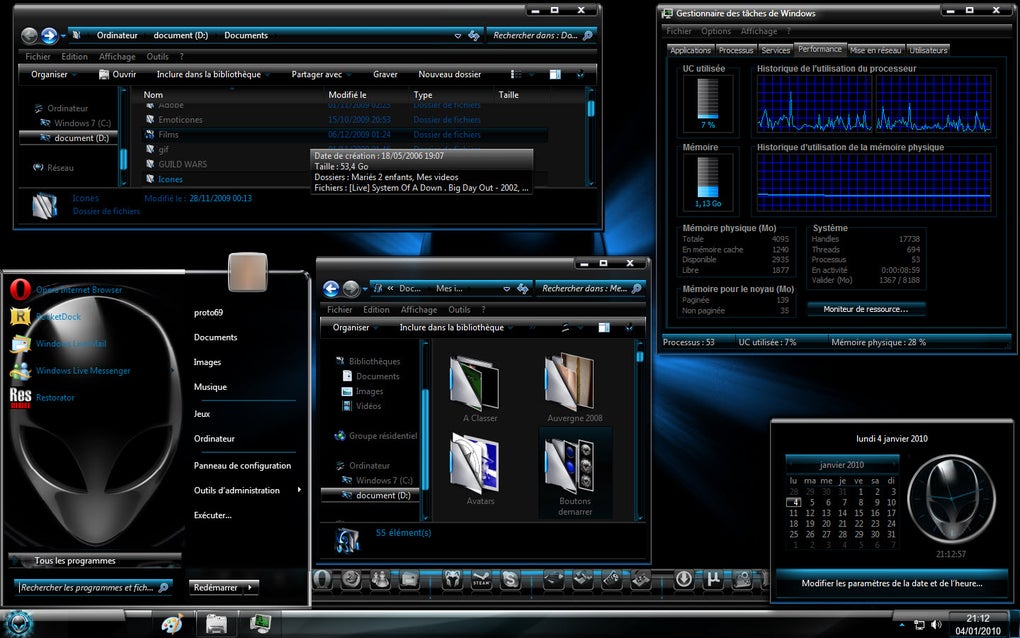The height and width of the screenshot is (638, 1020).
Task: Refresh the Documents window address bar
Action: click(474, 36)
